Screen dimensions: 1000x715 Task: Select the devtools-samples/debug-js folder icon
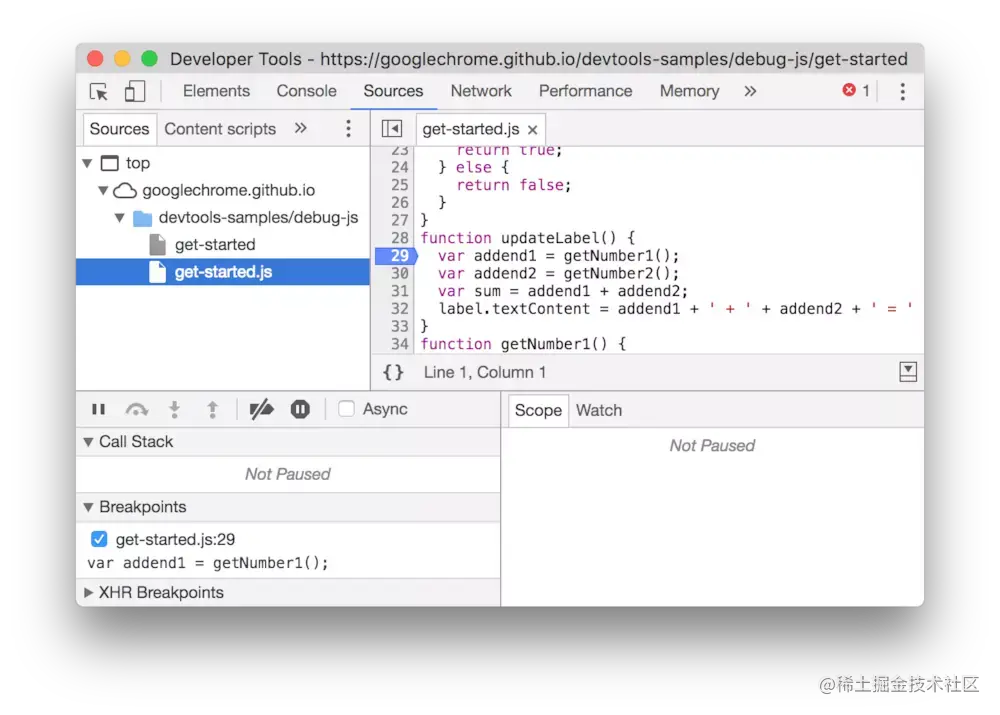142,219
